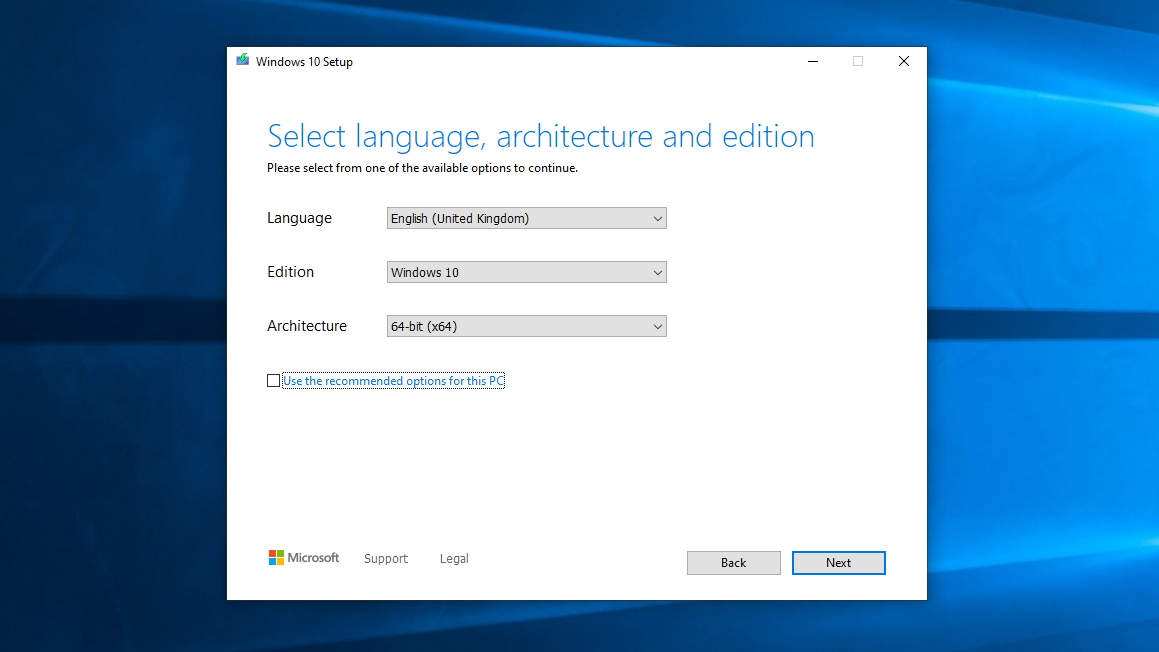Open the Support link

tap(385, 558)
